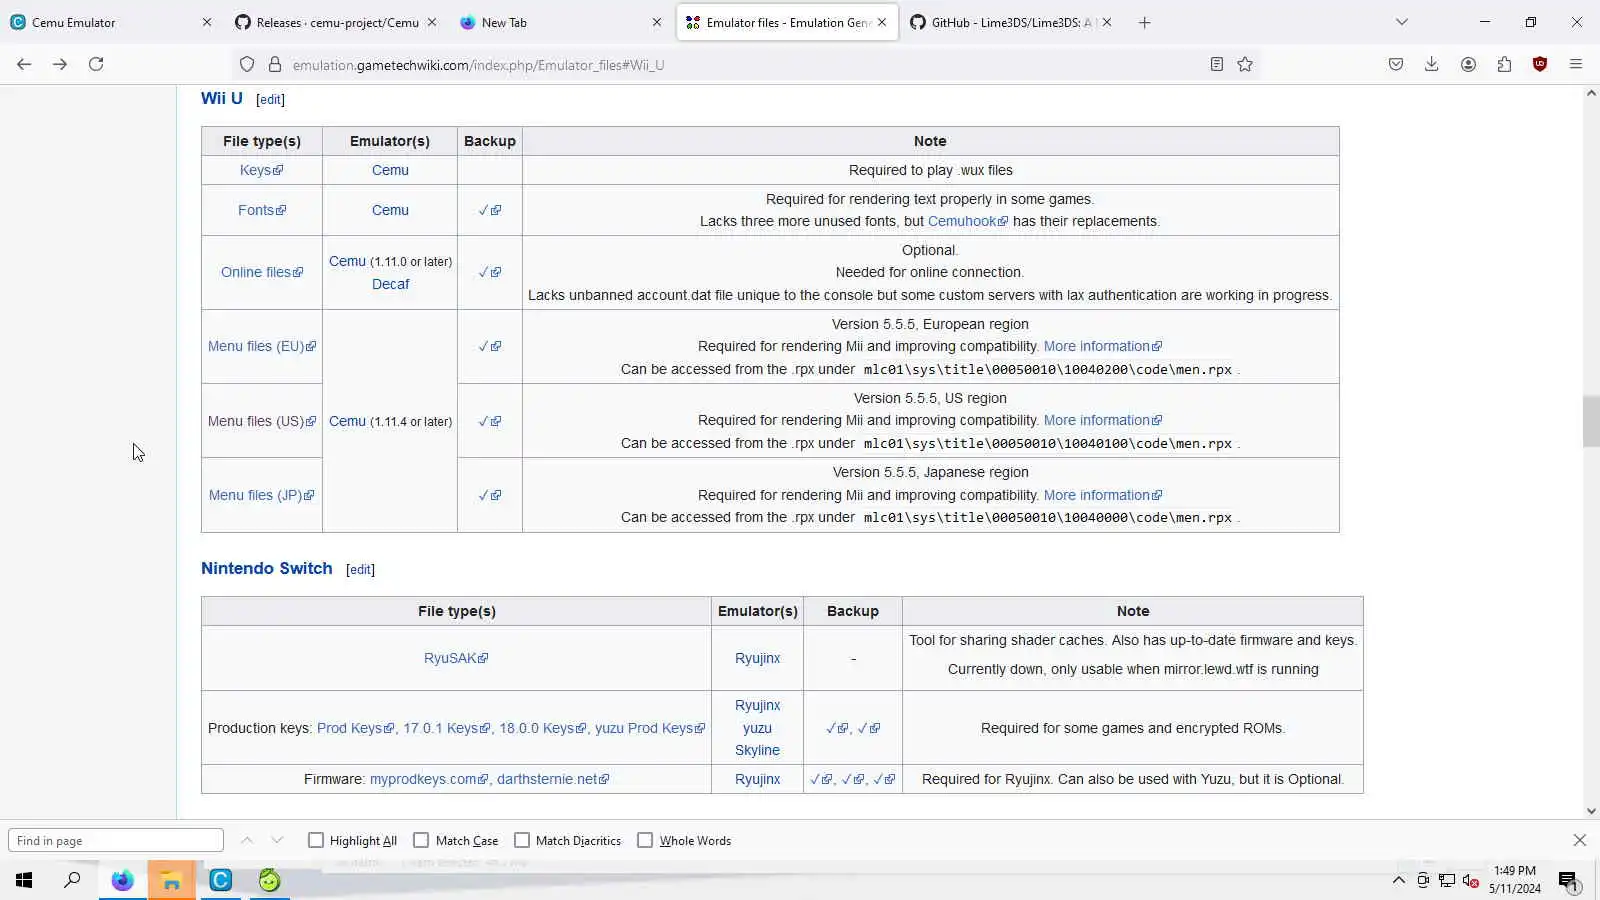Enable Match Case checkbox
The width and height of the screenshot is (1600, 900).
pyautogui.click(x=421, y=841)
